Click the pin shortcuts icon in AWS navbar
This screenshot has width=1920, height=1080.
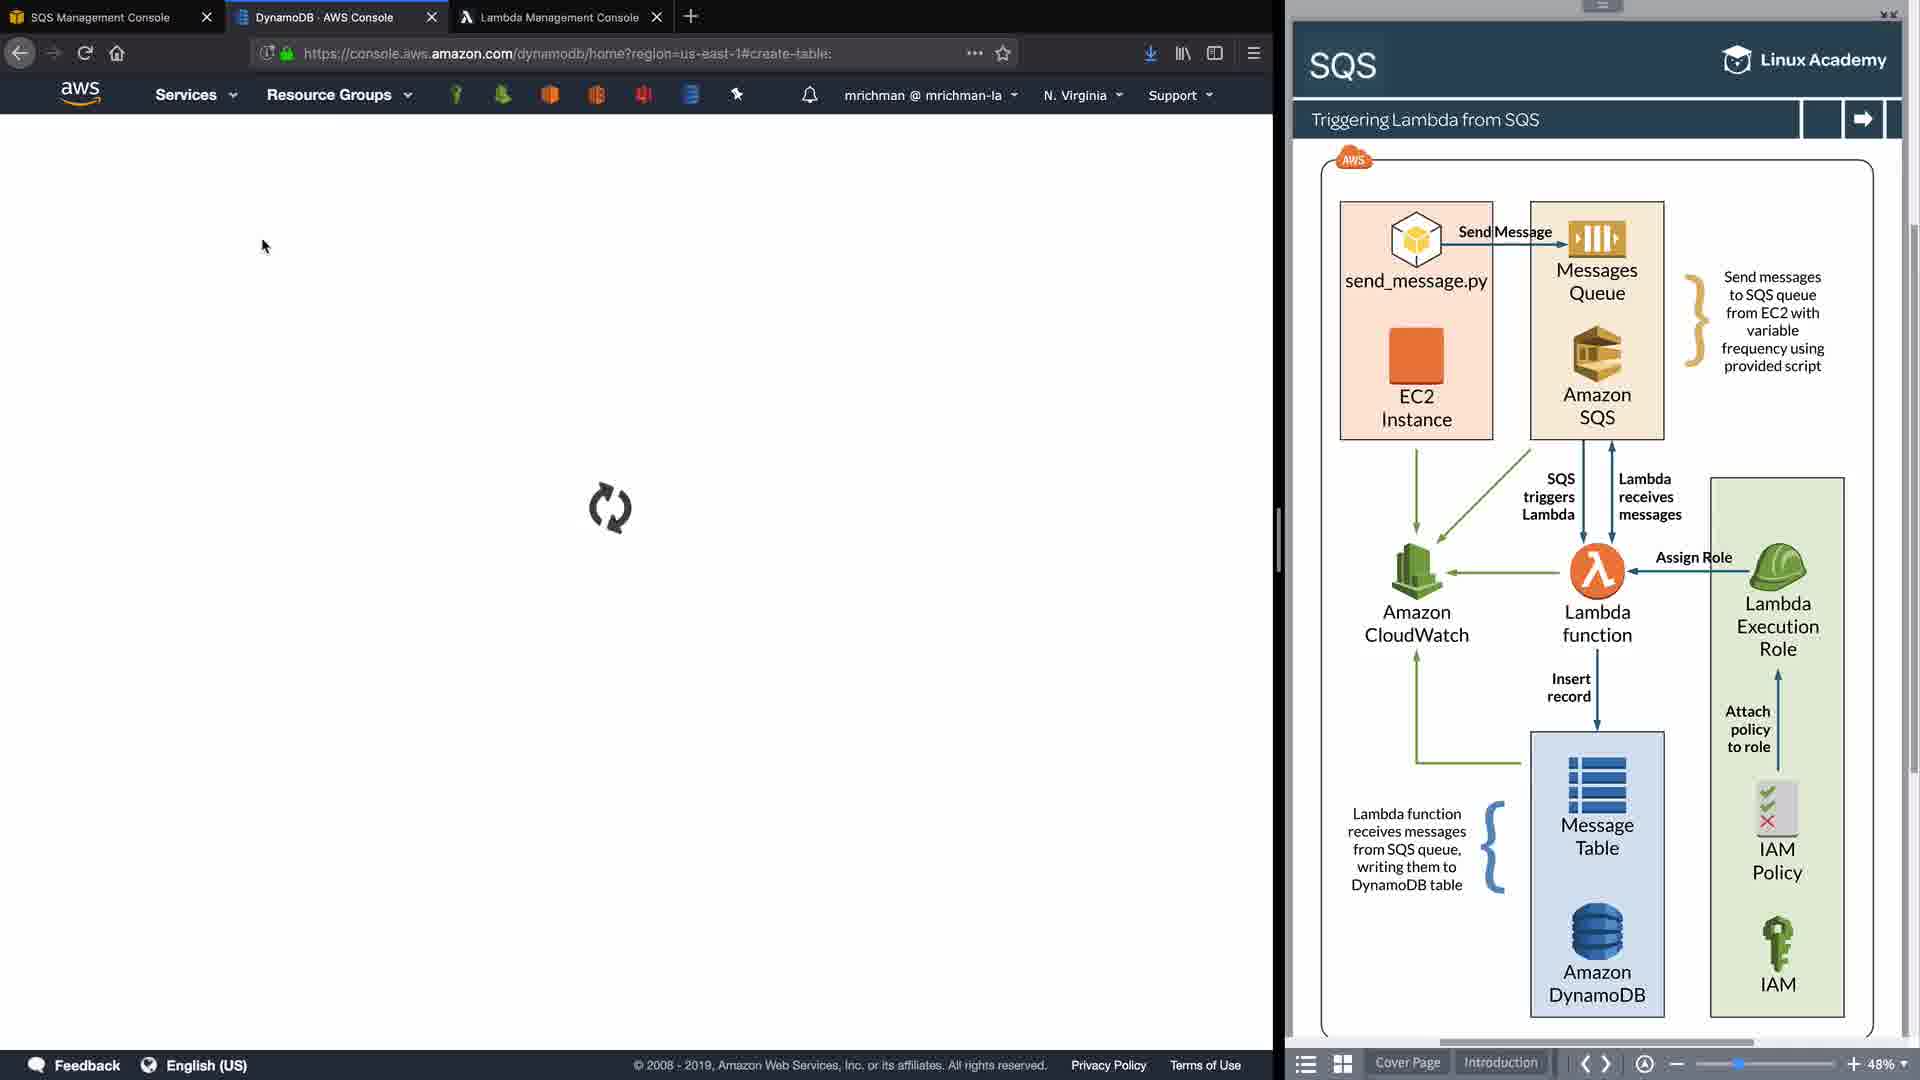click(737, 95)
